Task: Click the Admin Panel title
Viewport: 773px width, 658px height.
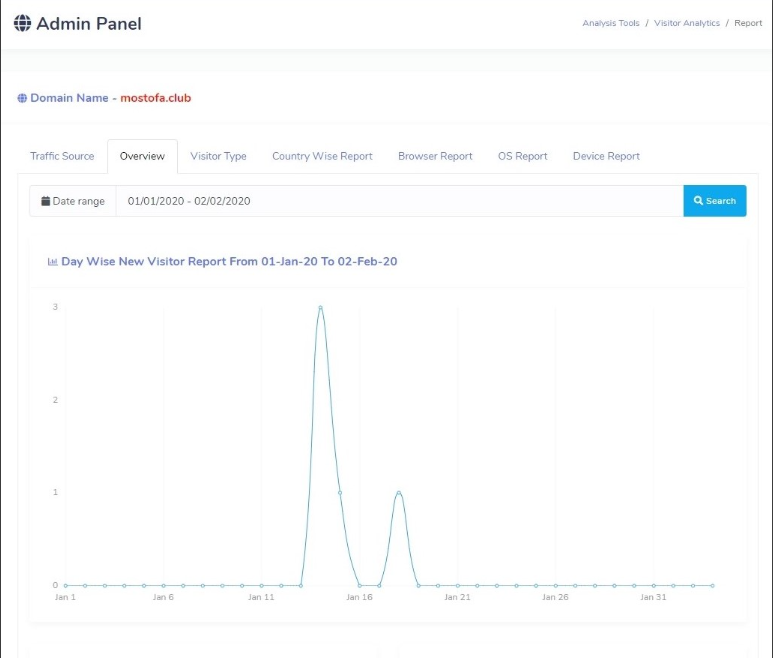Action: (88, 23)
